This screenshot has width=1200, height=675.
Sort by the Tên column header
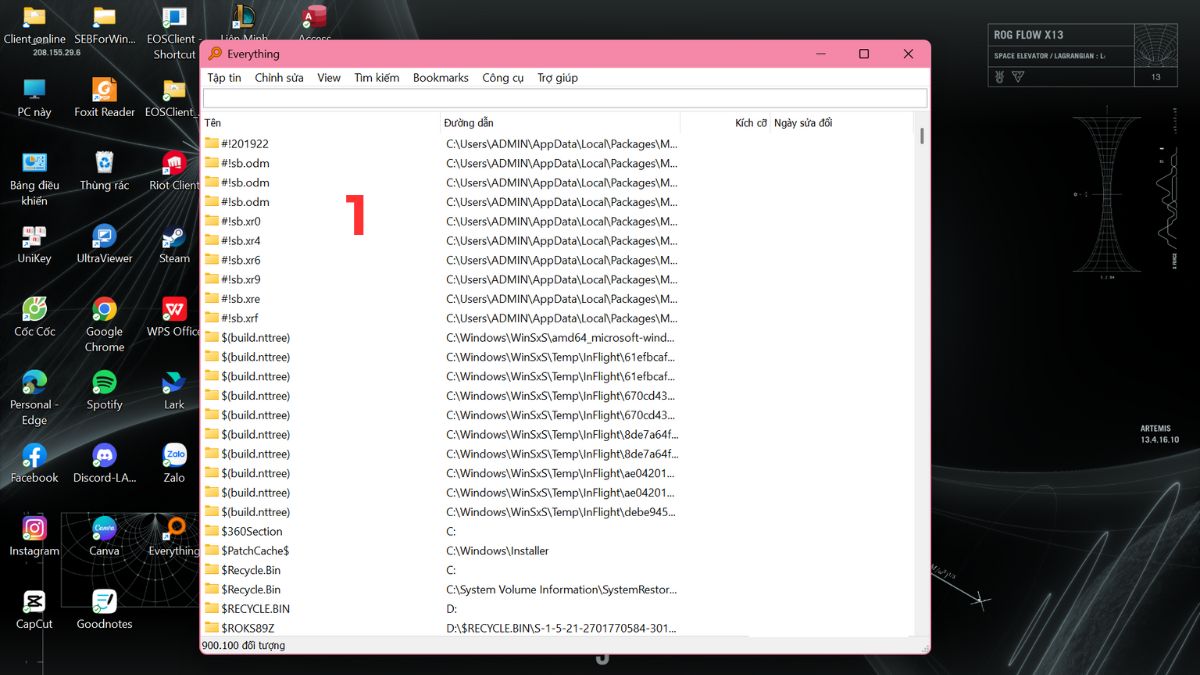(x=322, y=123)
